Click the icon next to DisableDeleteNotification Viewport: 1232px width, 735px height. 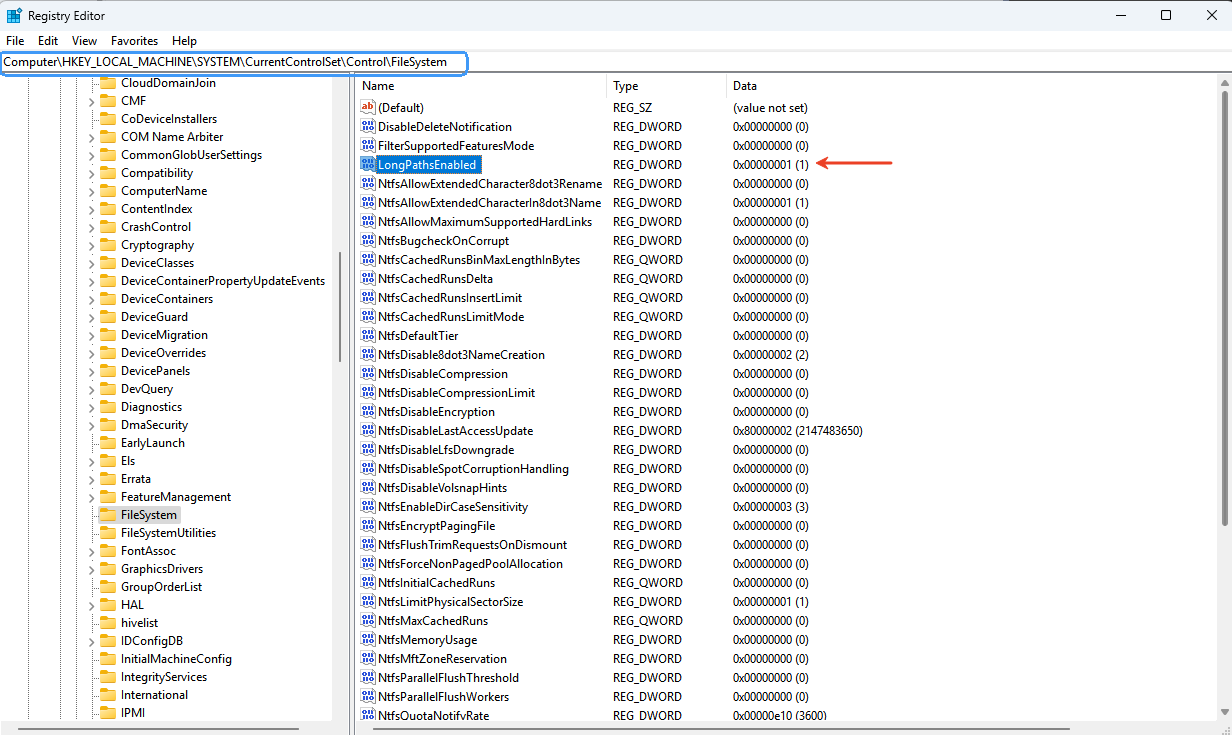click(x=367, y=126)
